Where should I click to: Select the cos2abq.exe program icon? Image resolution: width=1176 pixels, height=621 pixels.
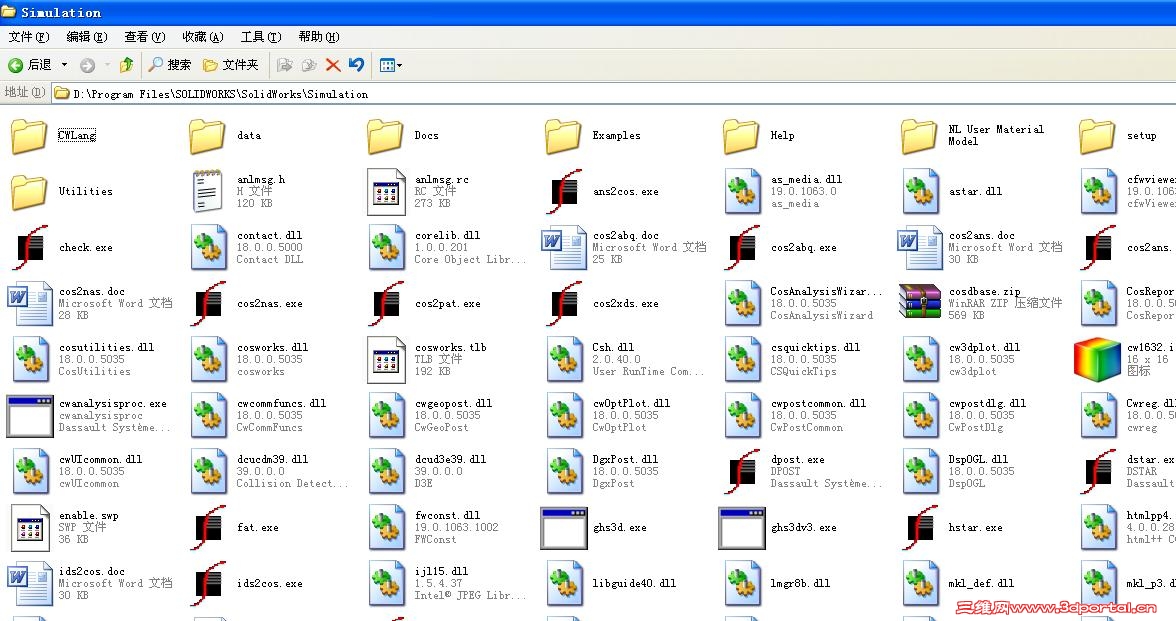pos(742,248)
